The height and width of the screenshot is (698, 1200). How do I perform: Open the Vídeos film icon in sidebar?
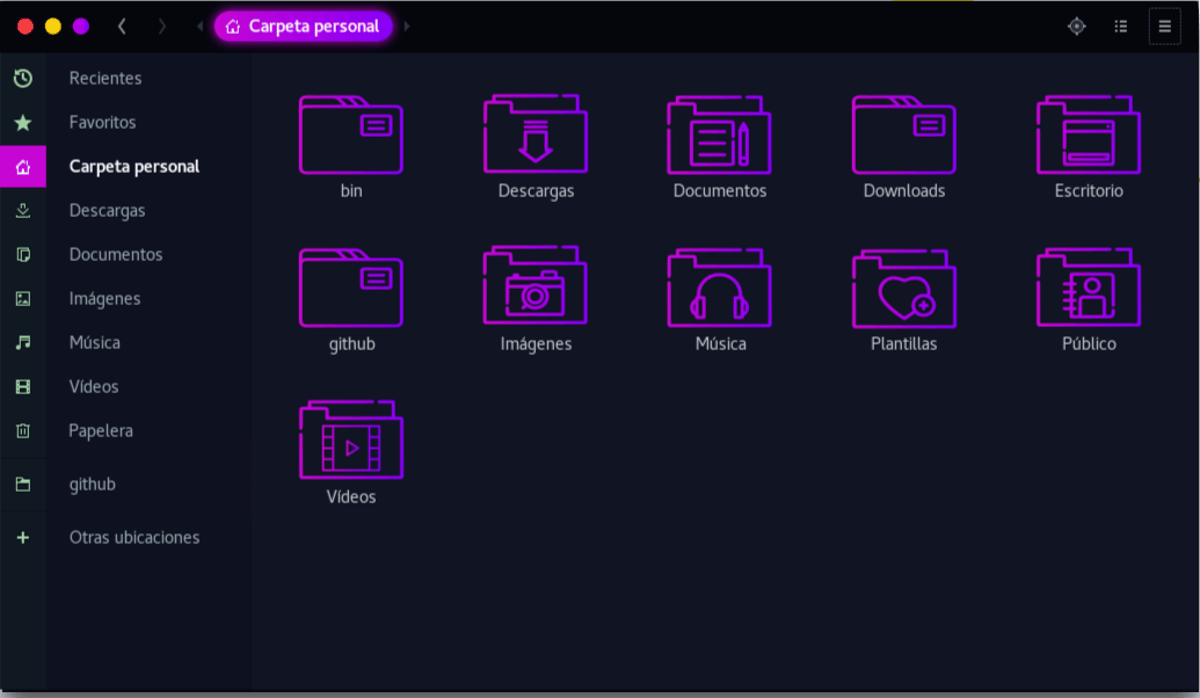click(23, 387)
